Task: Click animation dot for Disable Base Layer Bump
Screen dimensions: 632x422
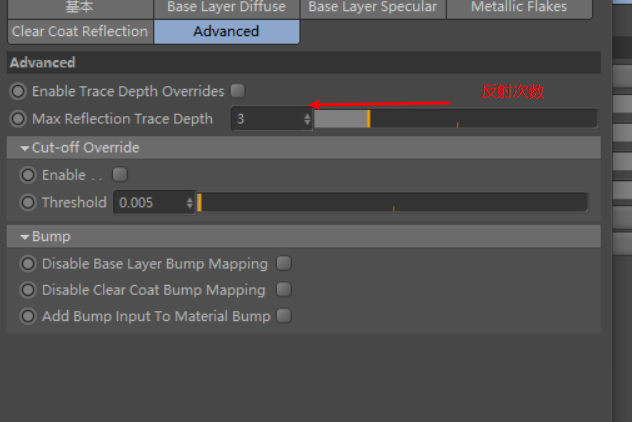Action: click(x=28, y=264)
